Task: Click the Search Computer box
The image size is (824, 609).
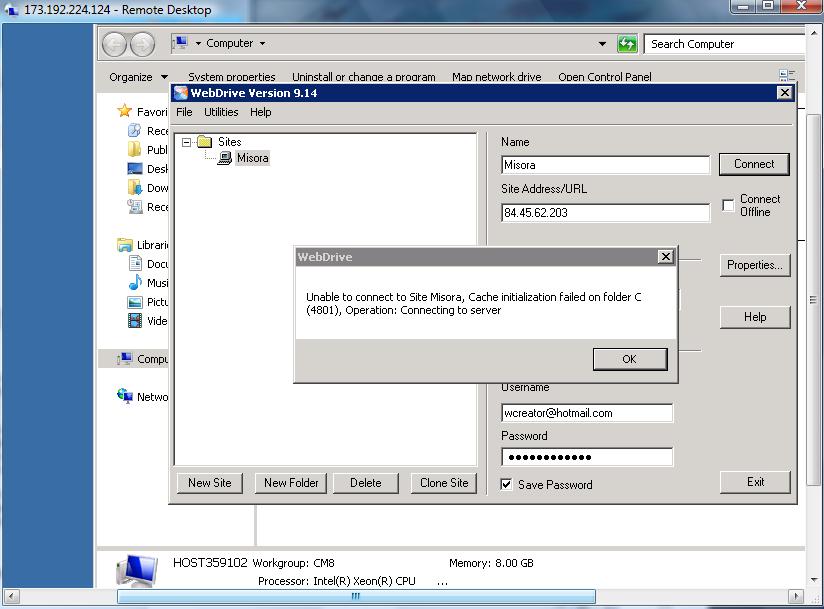Action: (725, 44)
